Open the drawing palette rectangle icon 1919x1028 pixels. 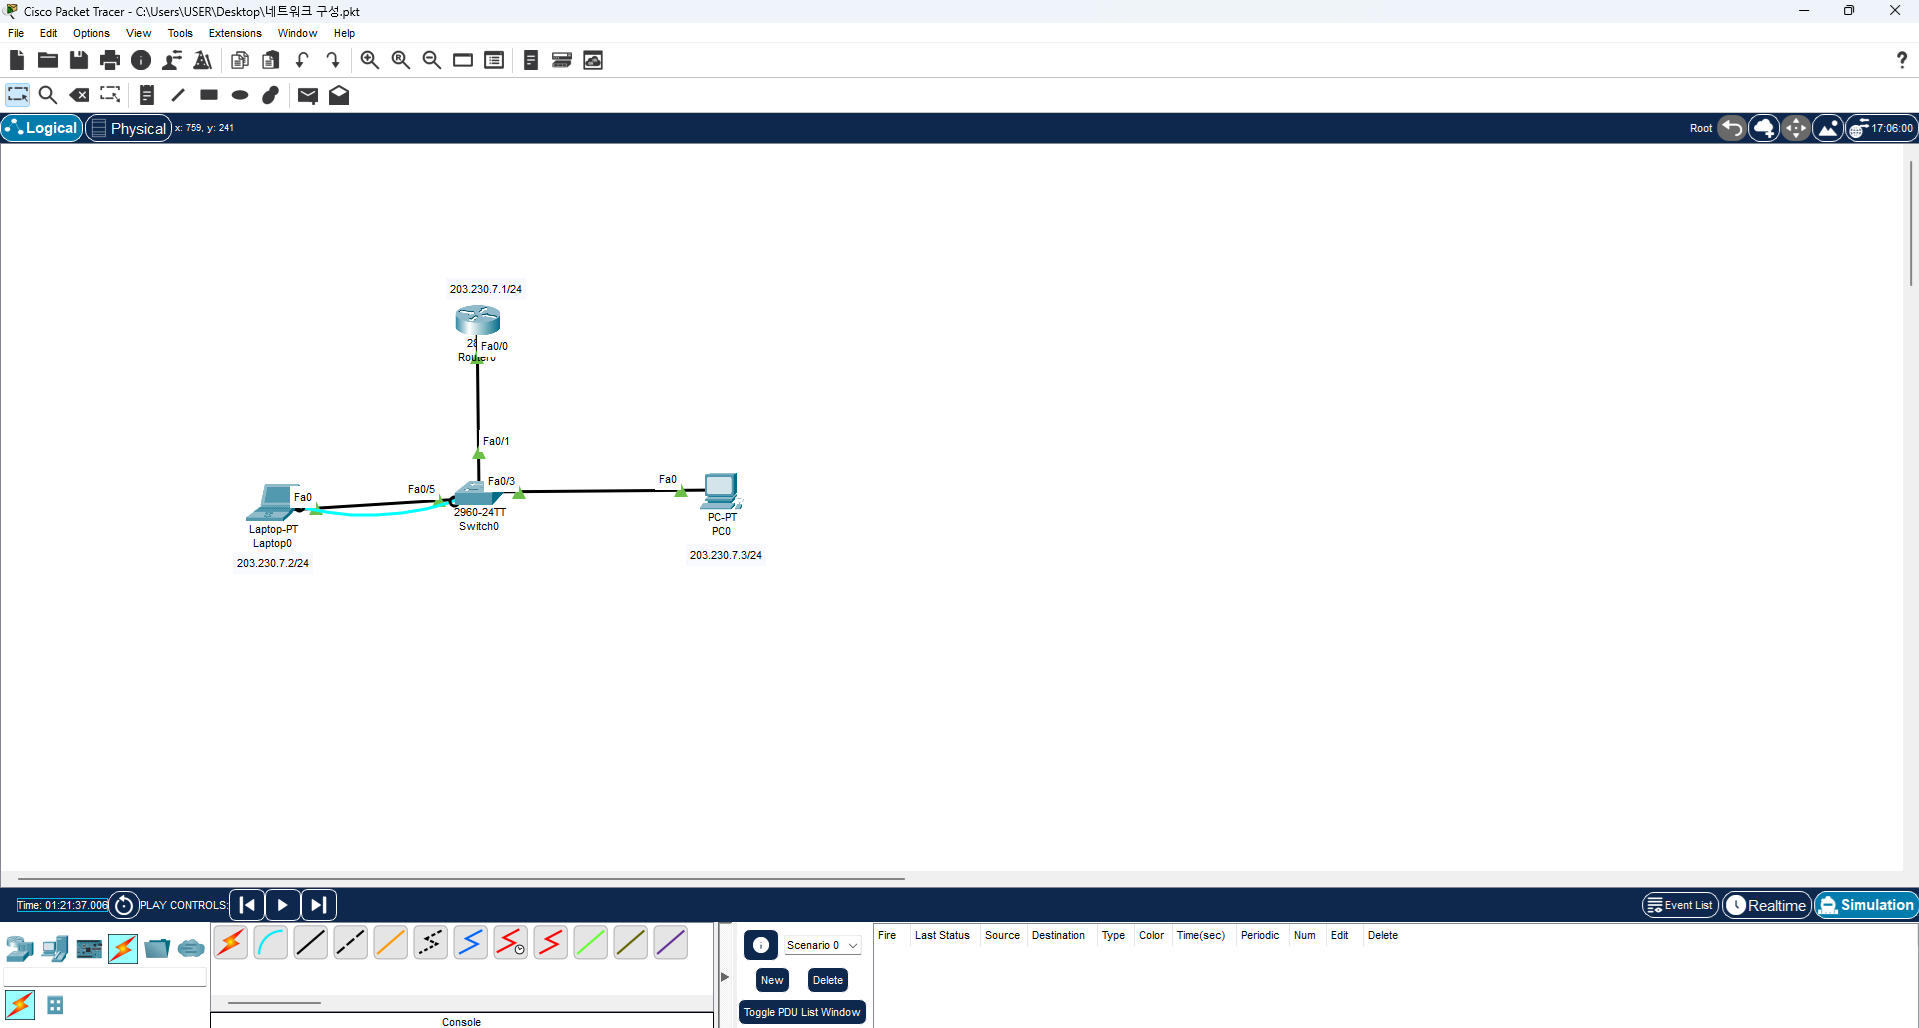point(462,60)
